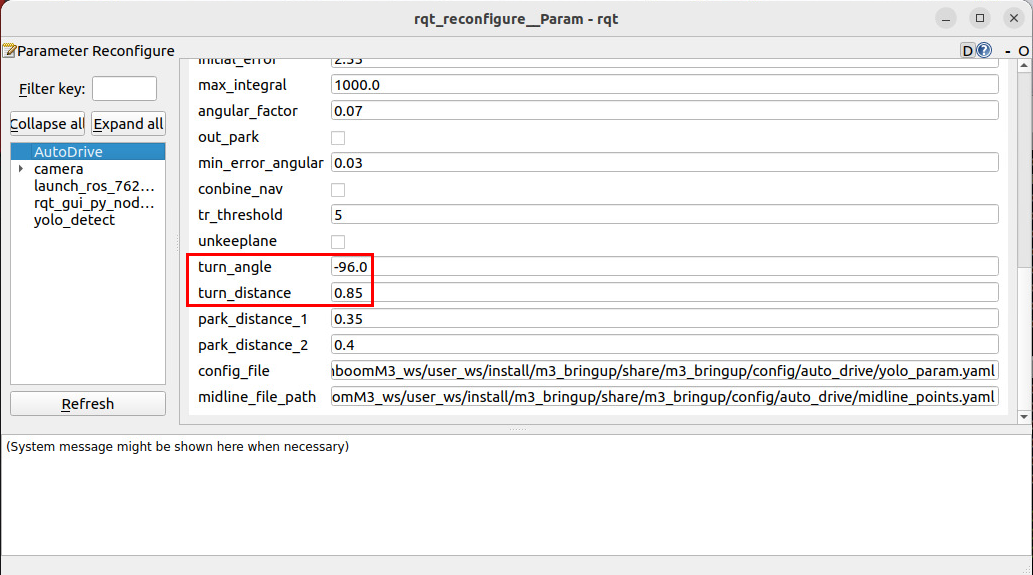Click the midline_file_path label
Viewport: 1033px width, 575px height.
[257, 397]
